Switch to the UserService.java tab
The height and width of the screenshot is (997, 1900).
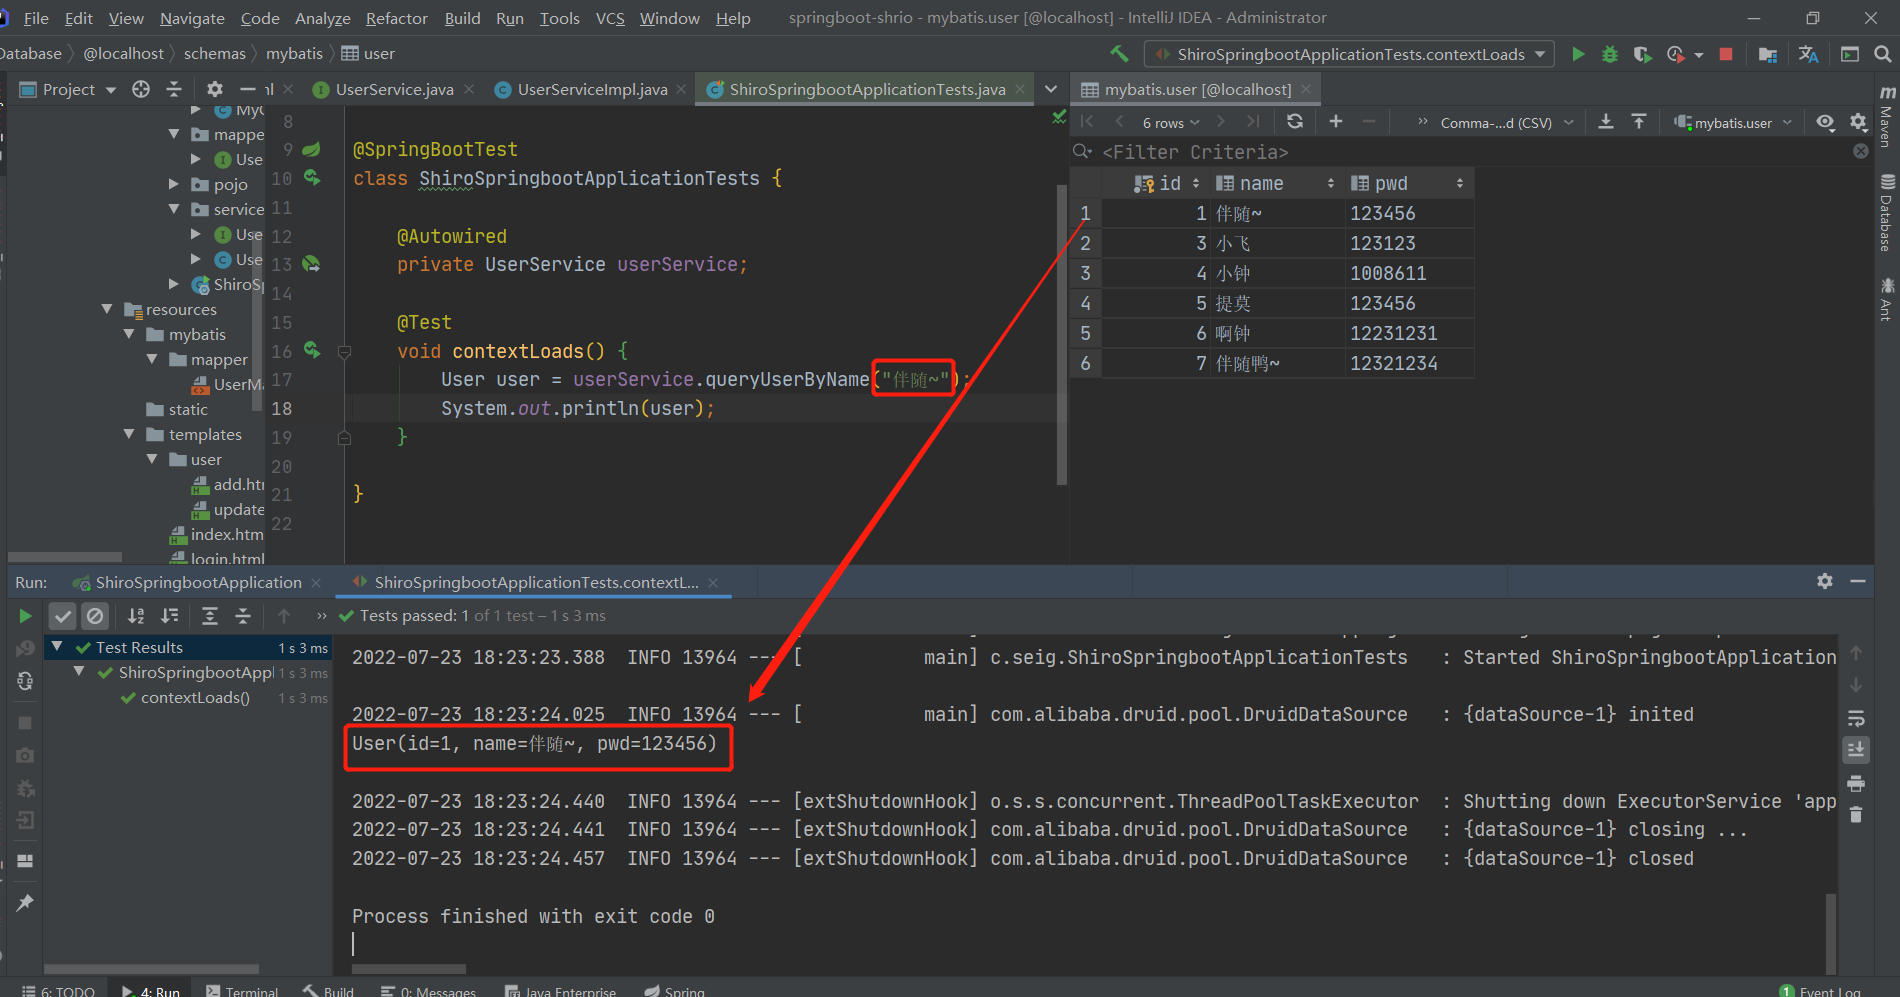coord(394,89)
